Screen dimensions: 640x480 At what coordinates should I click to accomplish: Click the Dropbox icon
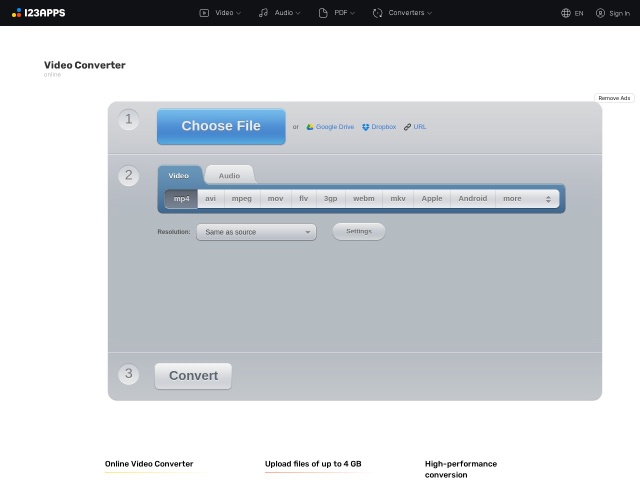[365, 127]
